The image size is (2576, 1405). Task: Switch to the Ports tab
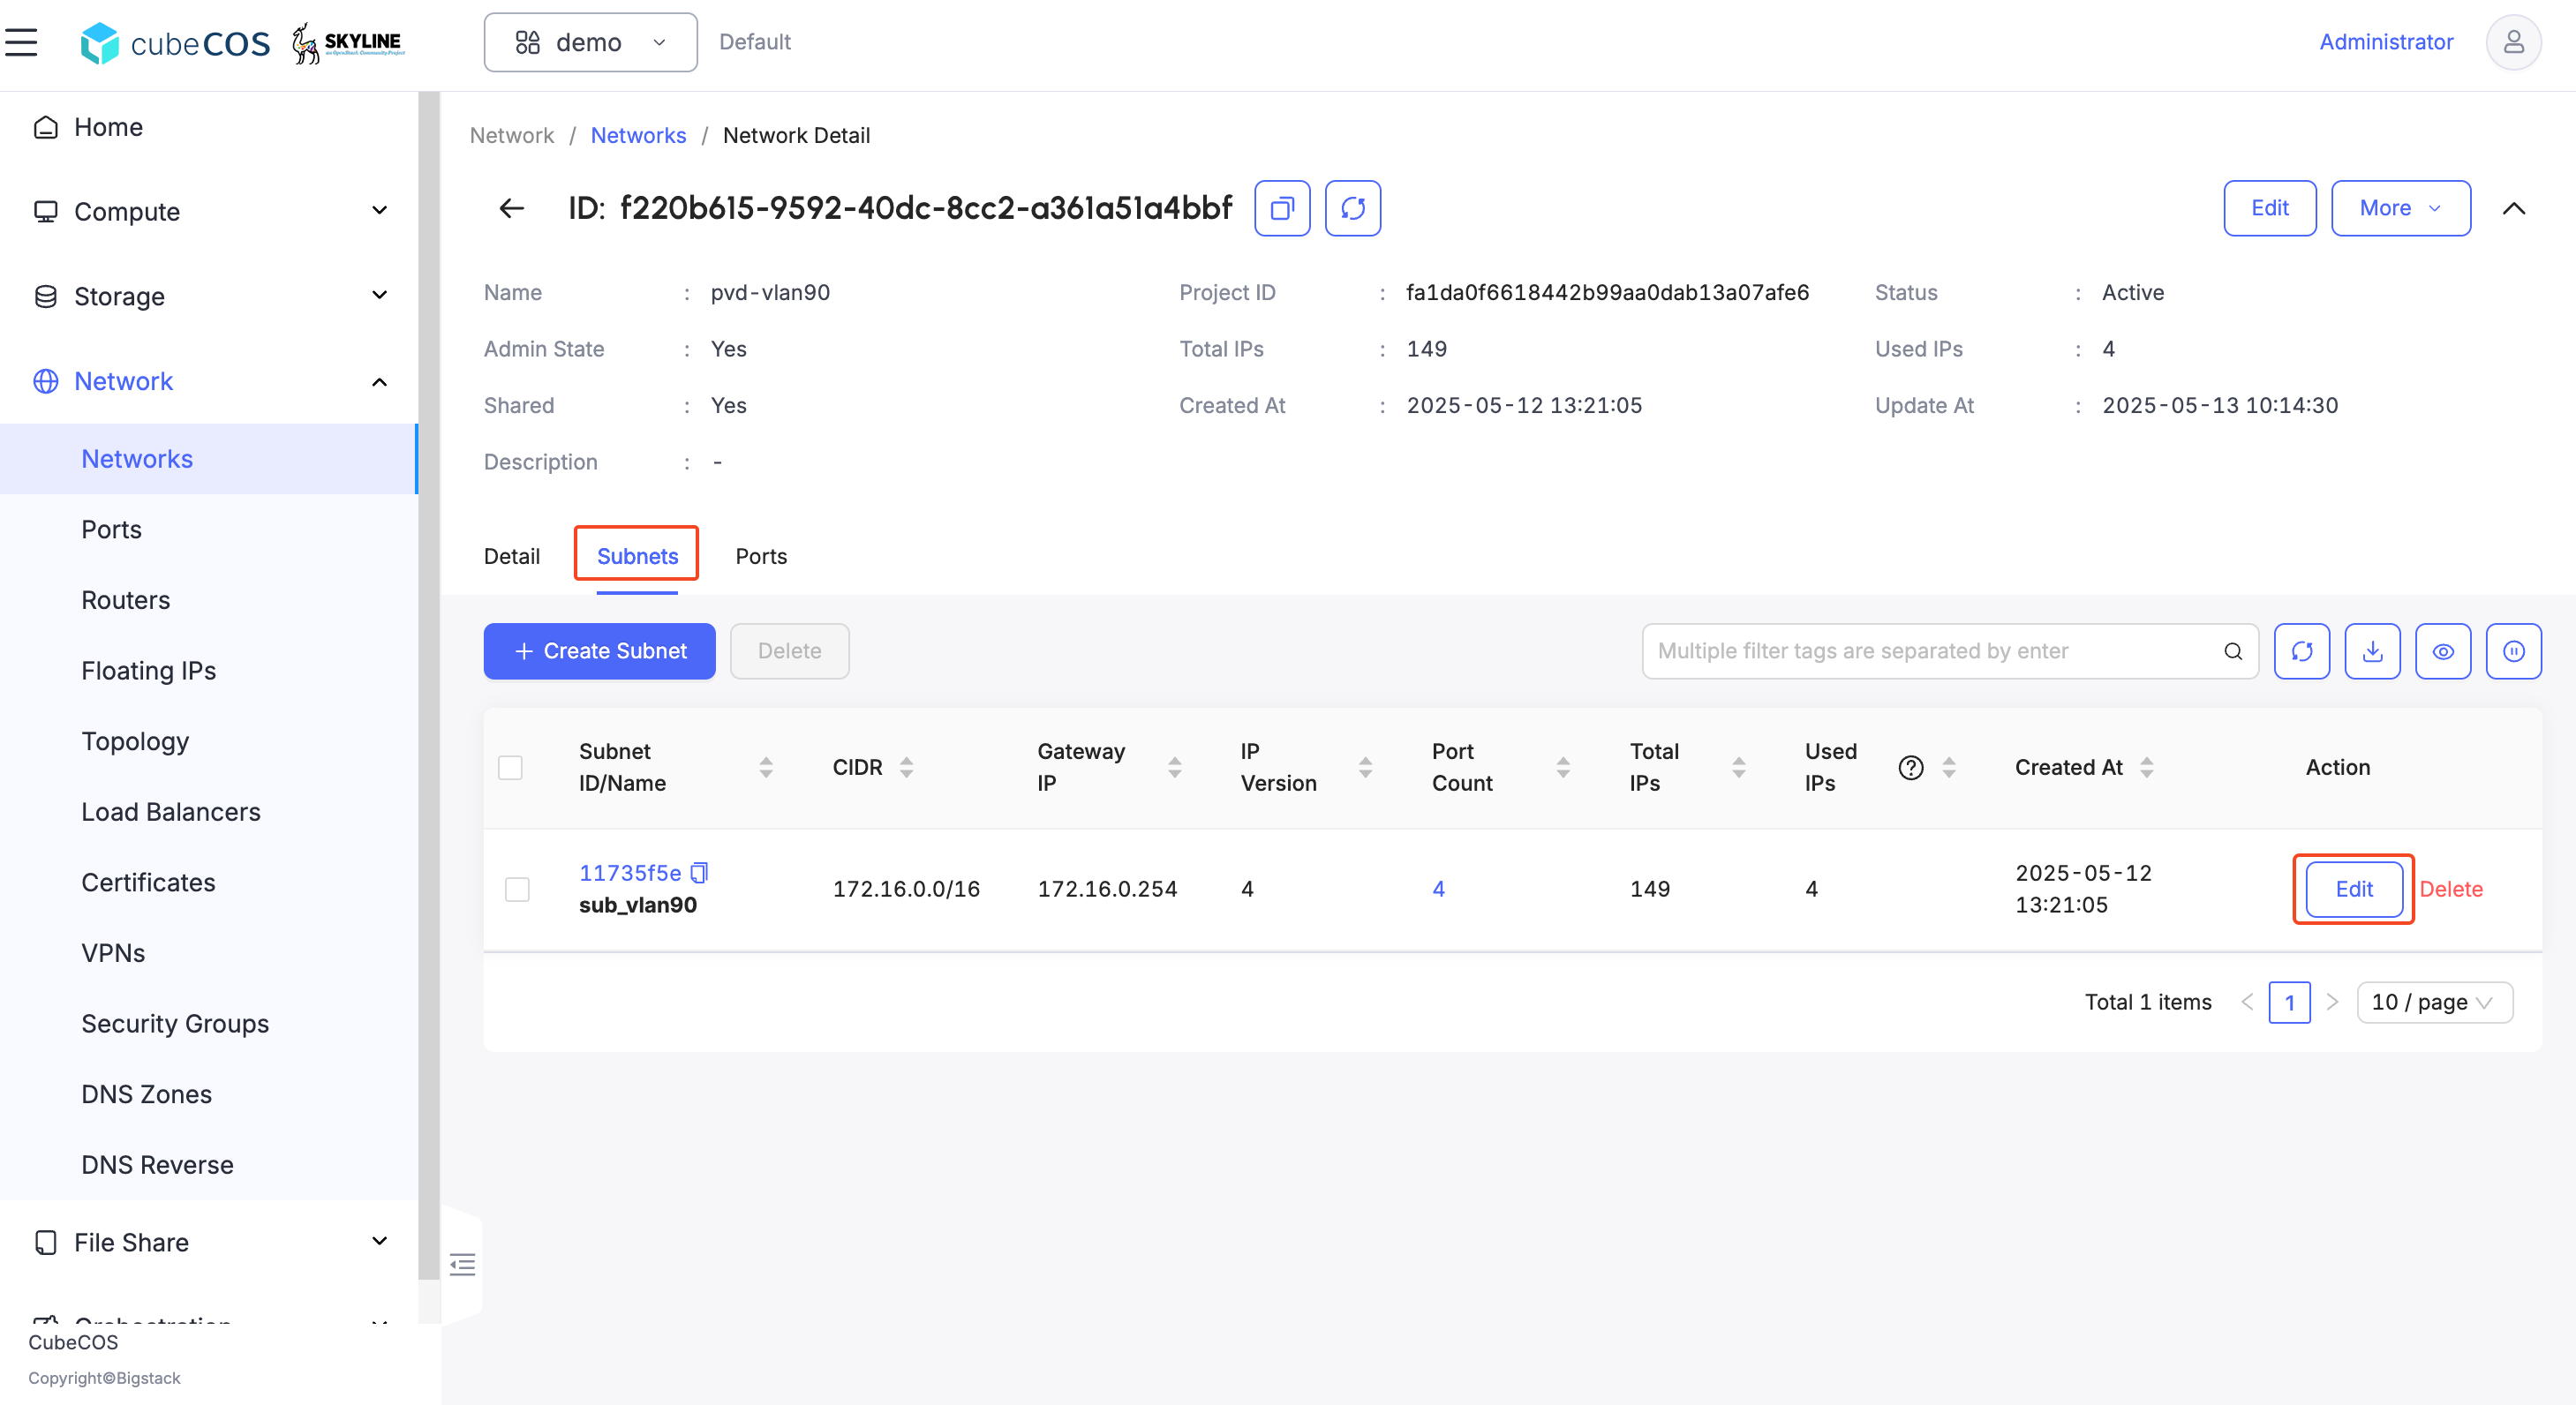tap(761, 556)
